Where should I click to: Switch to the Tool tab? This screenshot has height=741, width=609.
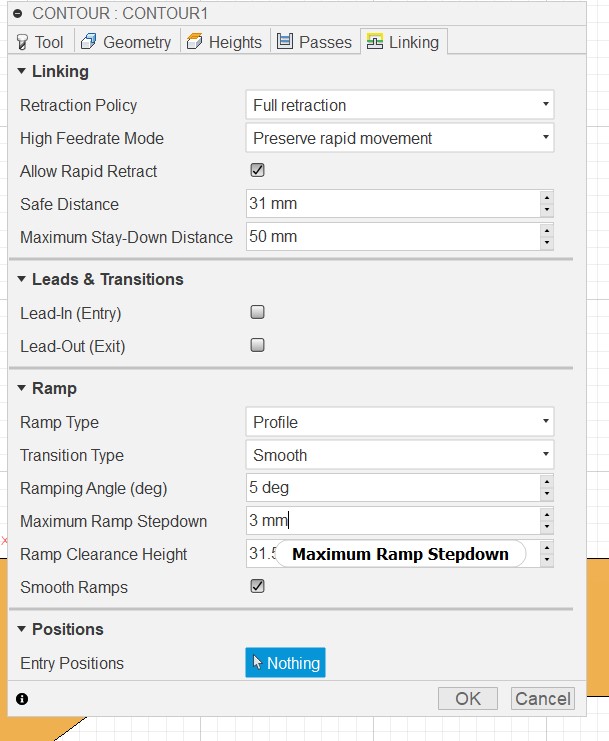coord(40,42)
